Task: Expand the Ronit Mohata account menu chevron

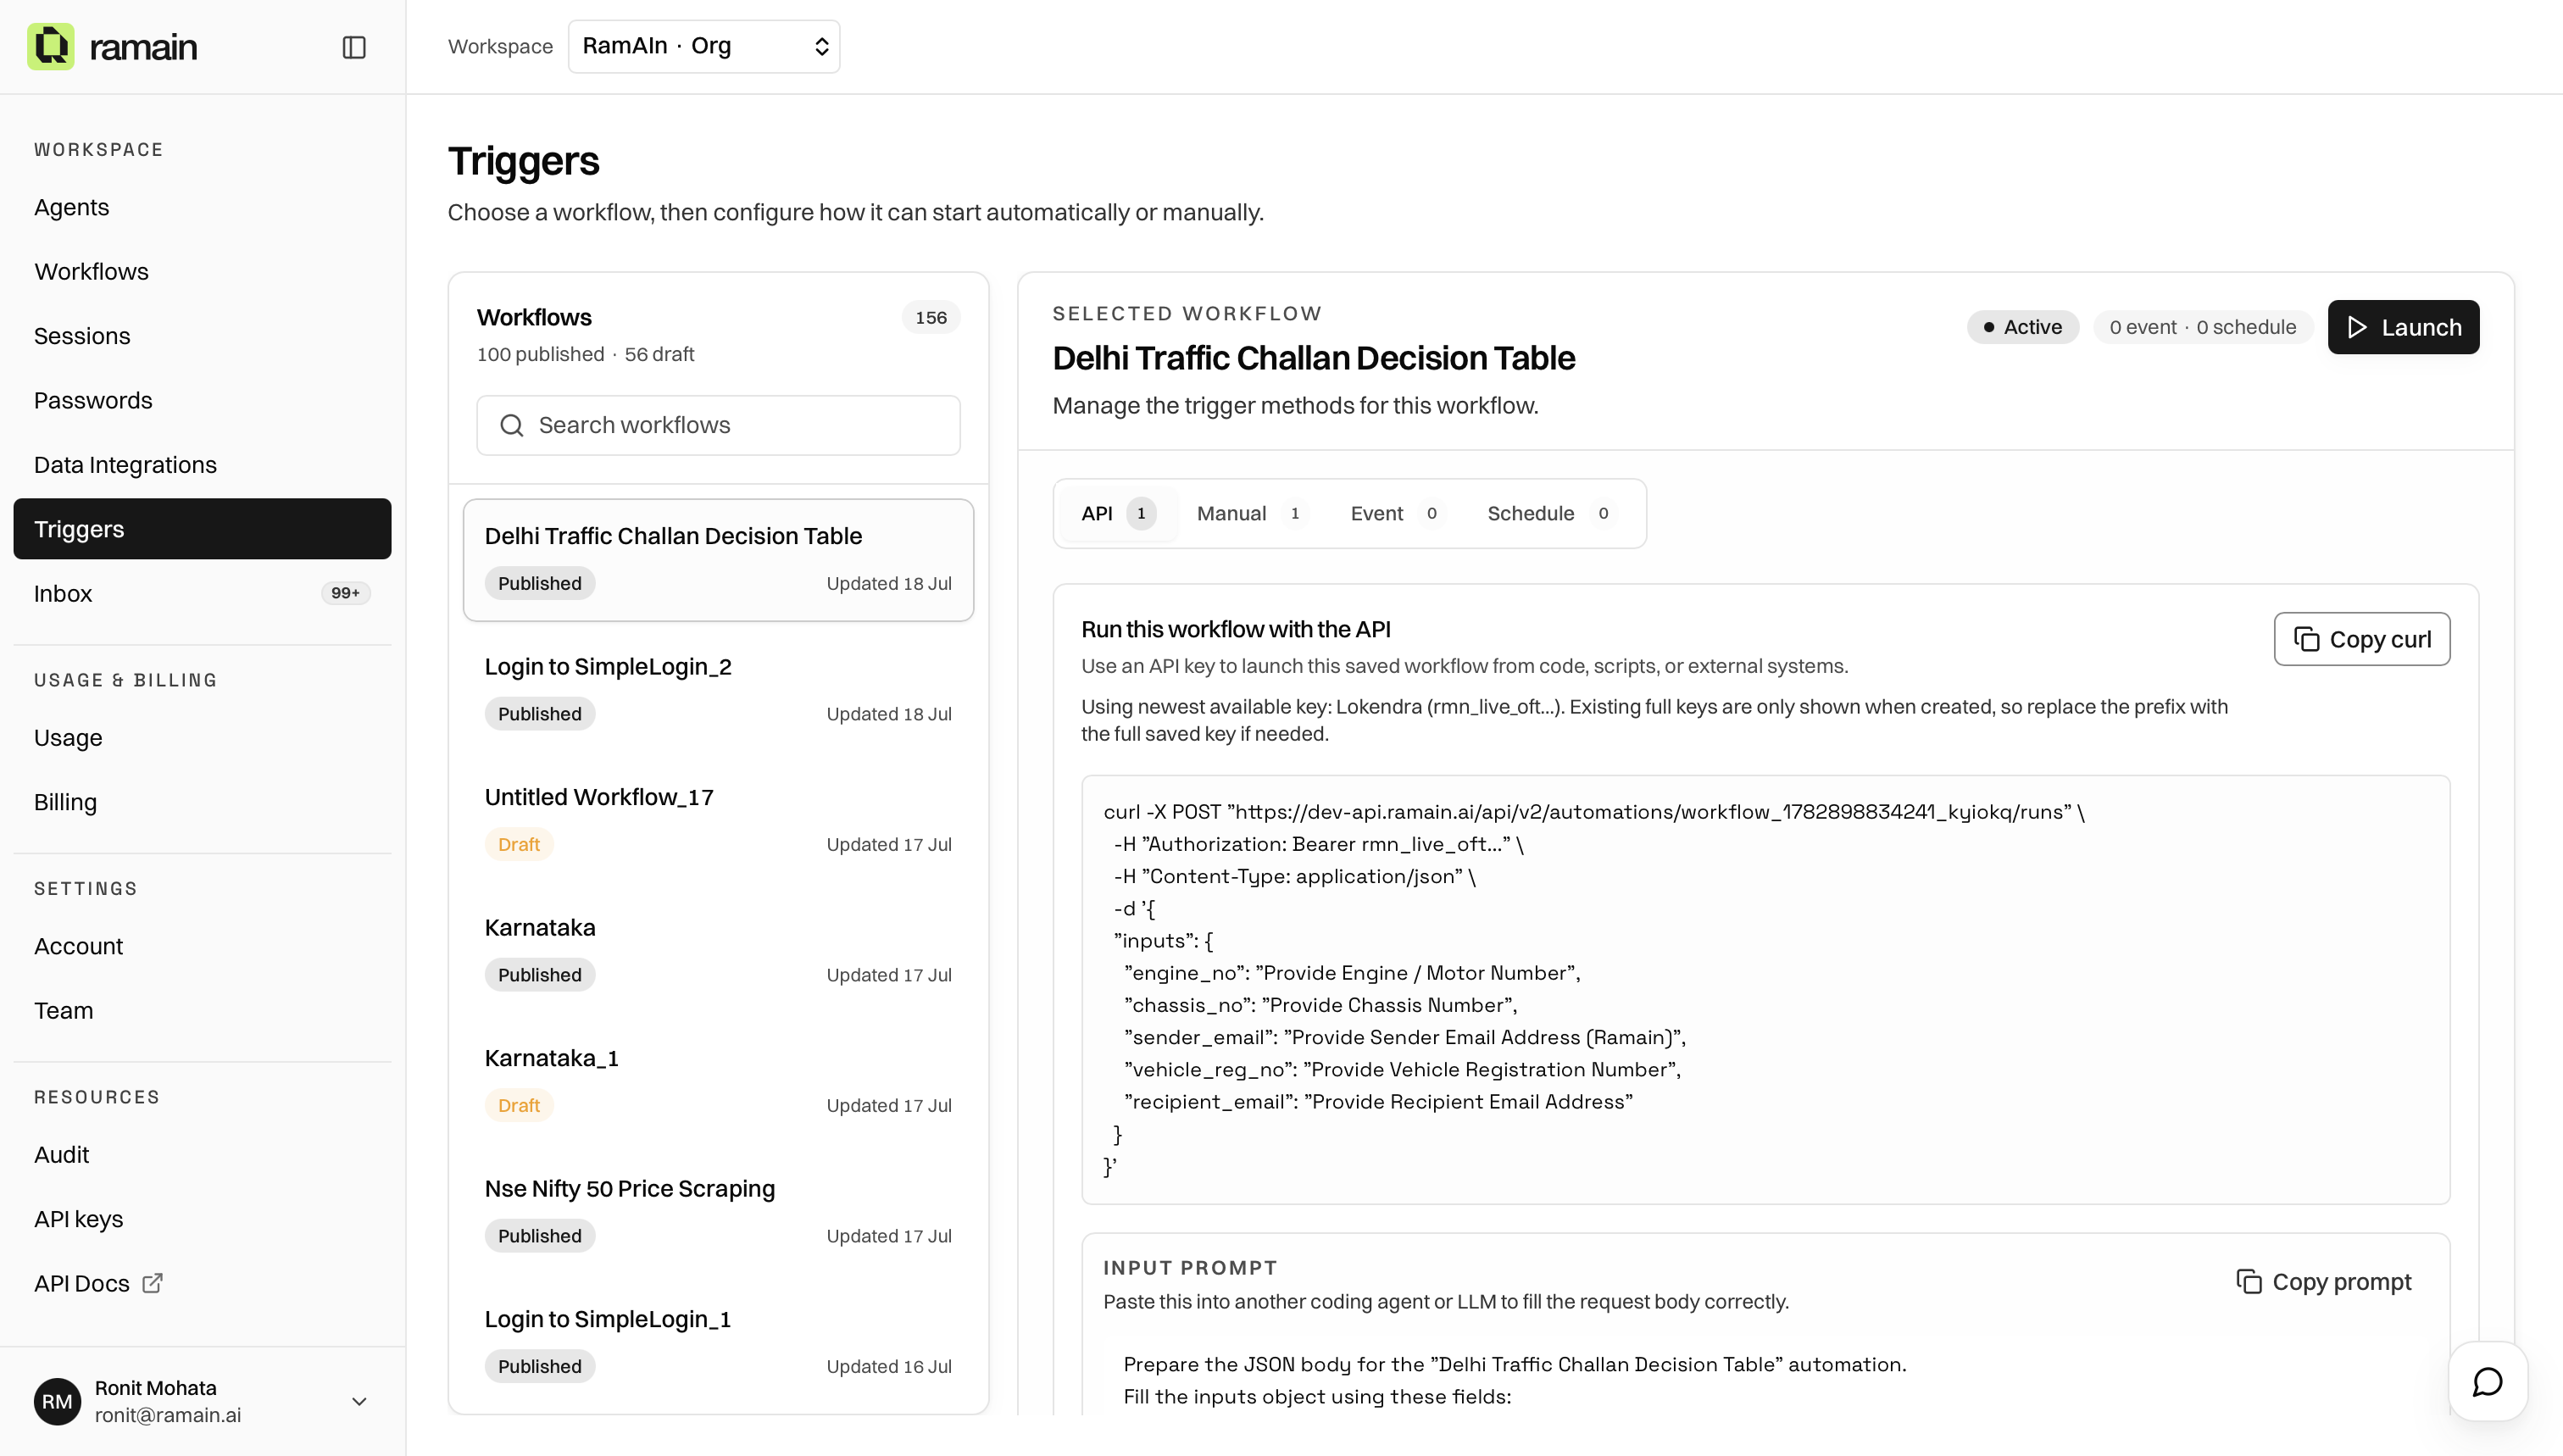Action: click(x=359, y=1401)
